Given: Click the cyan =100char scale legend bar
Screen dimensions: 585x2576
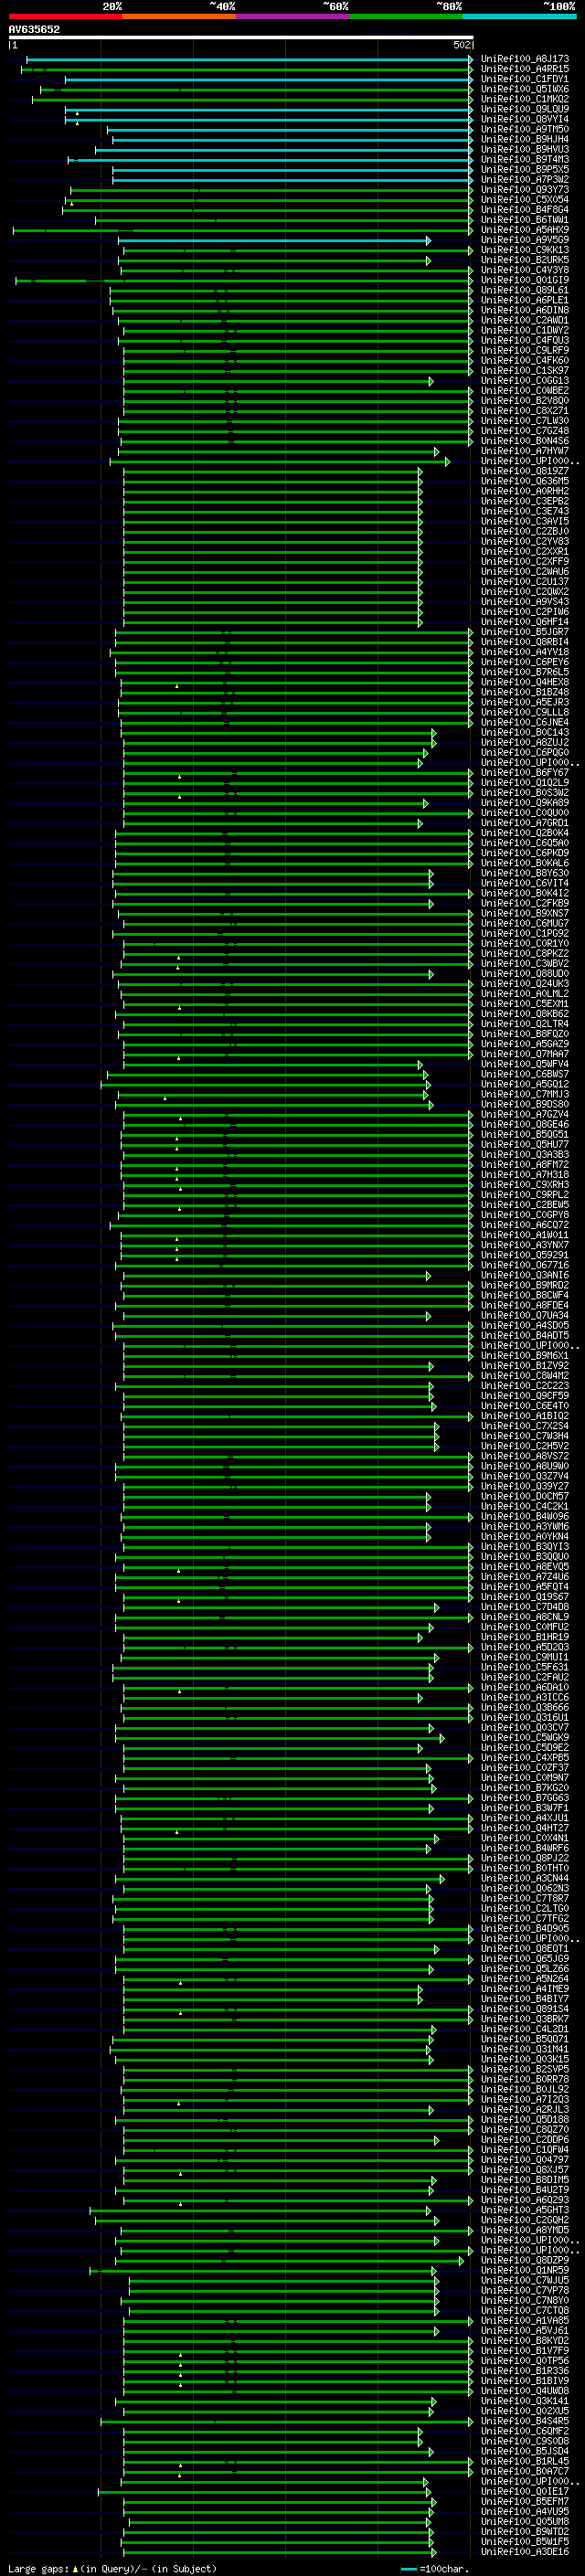Looking at the screenshot, I should click(x=408, y=2569).
